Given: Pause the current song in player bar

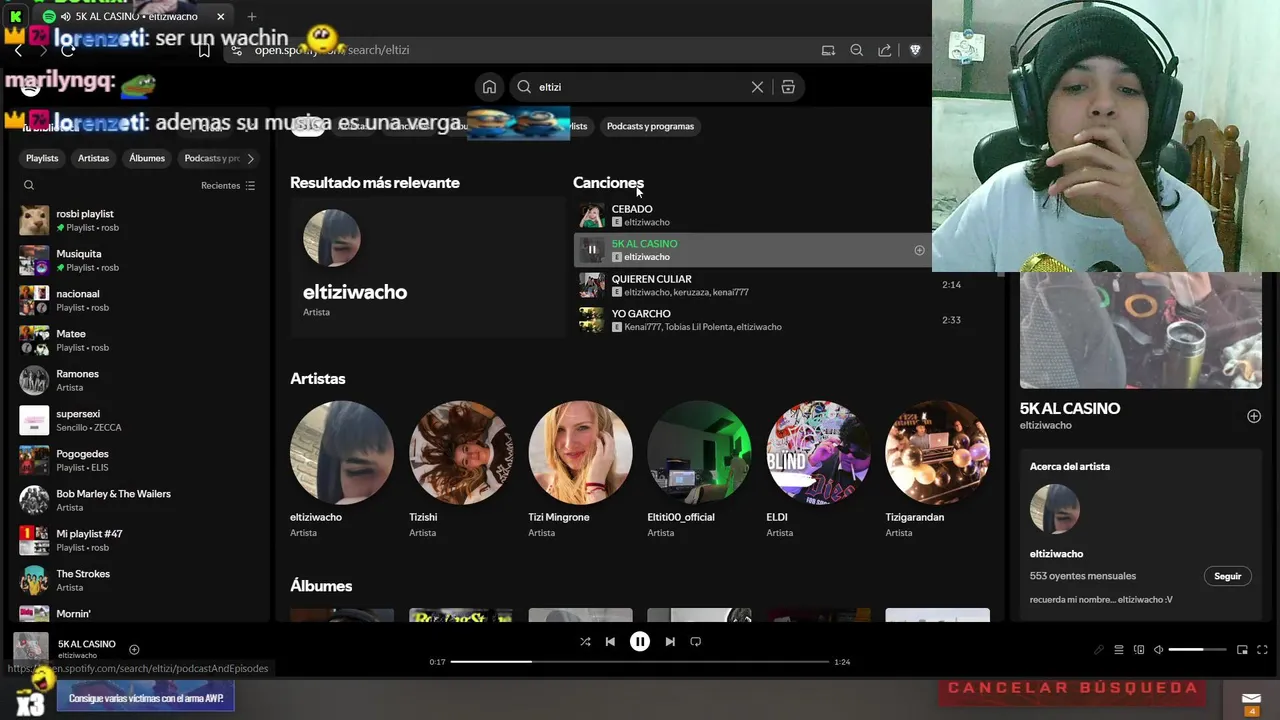Looking at the screenshot, I should tap(640, 642).
